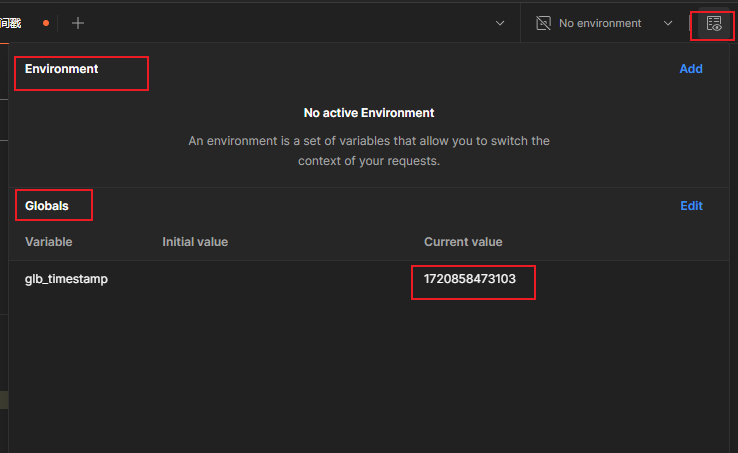
Task: Select the glb_timestamp variable name
Action: pos(66,279)
